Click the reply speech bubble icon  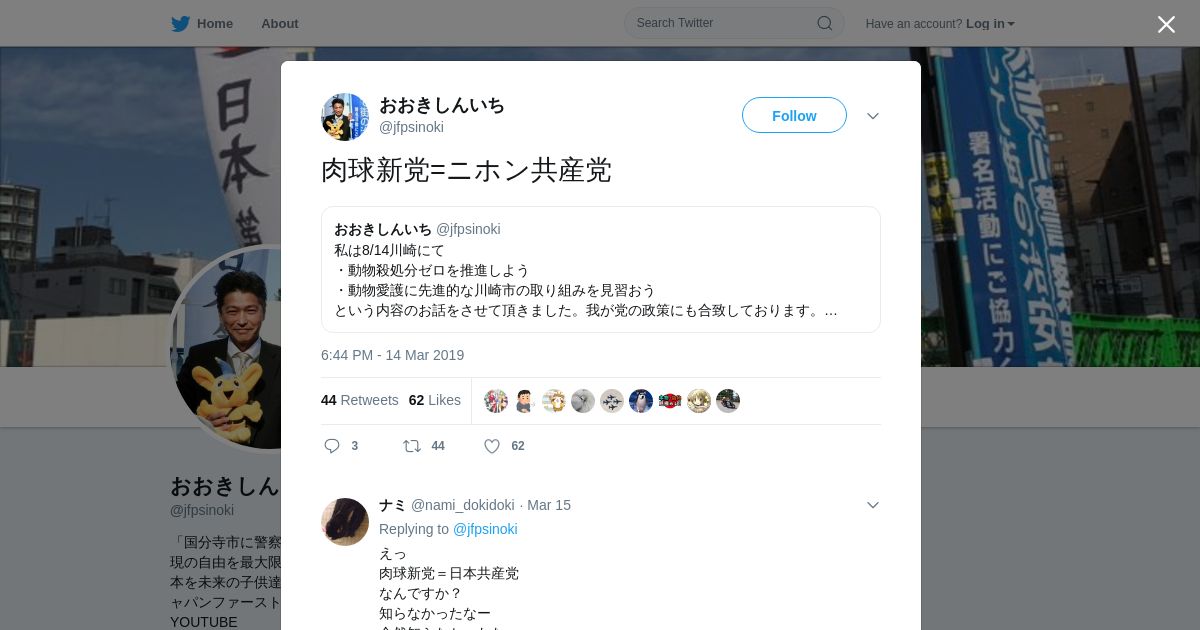[x=332, y=446]
